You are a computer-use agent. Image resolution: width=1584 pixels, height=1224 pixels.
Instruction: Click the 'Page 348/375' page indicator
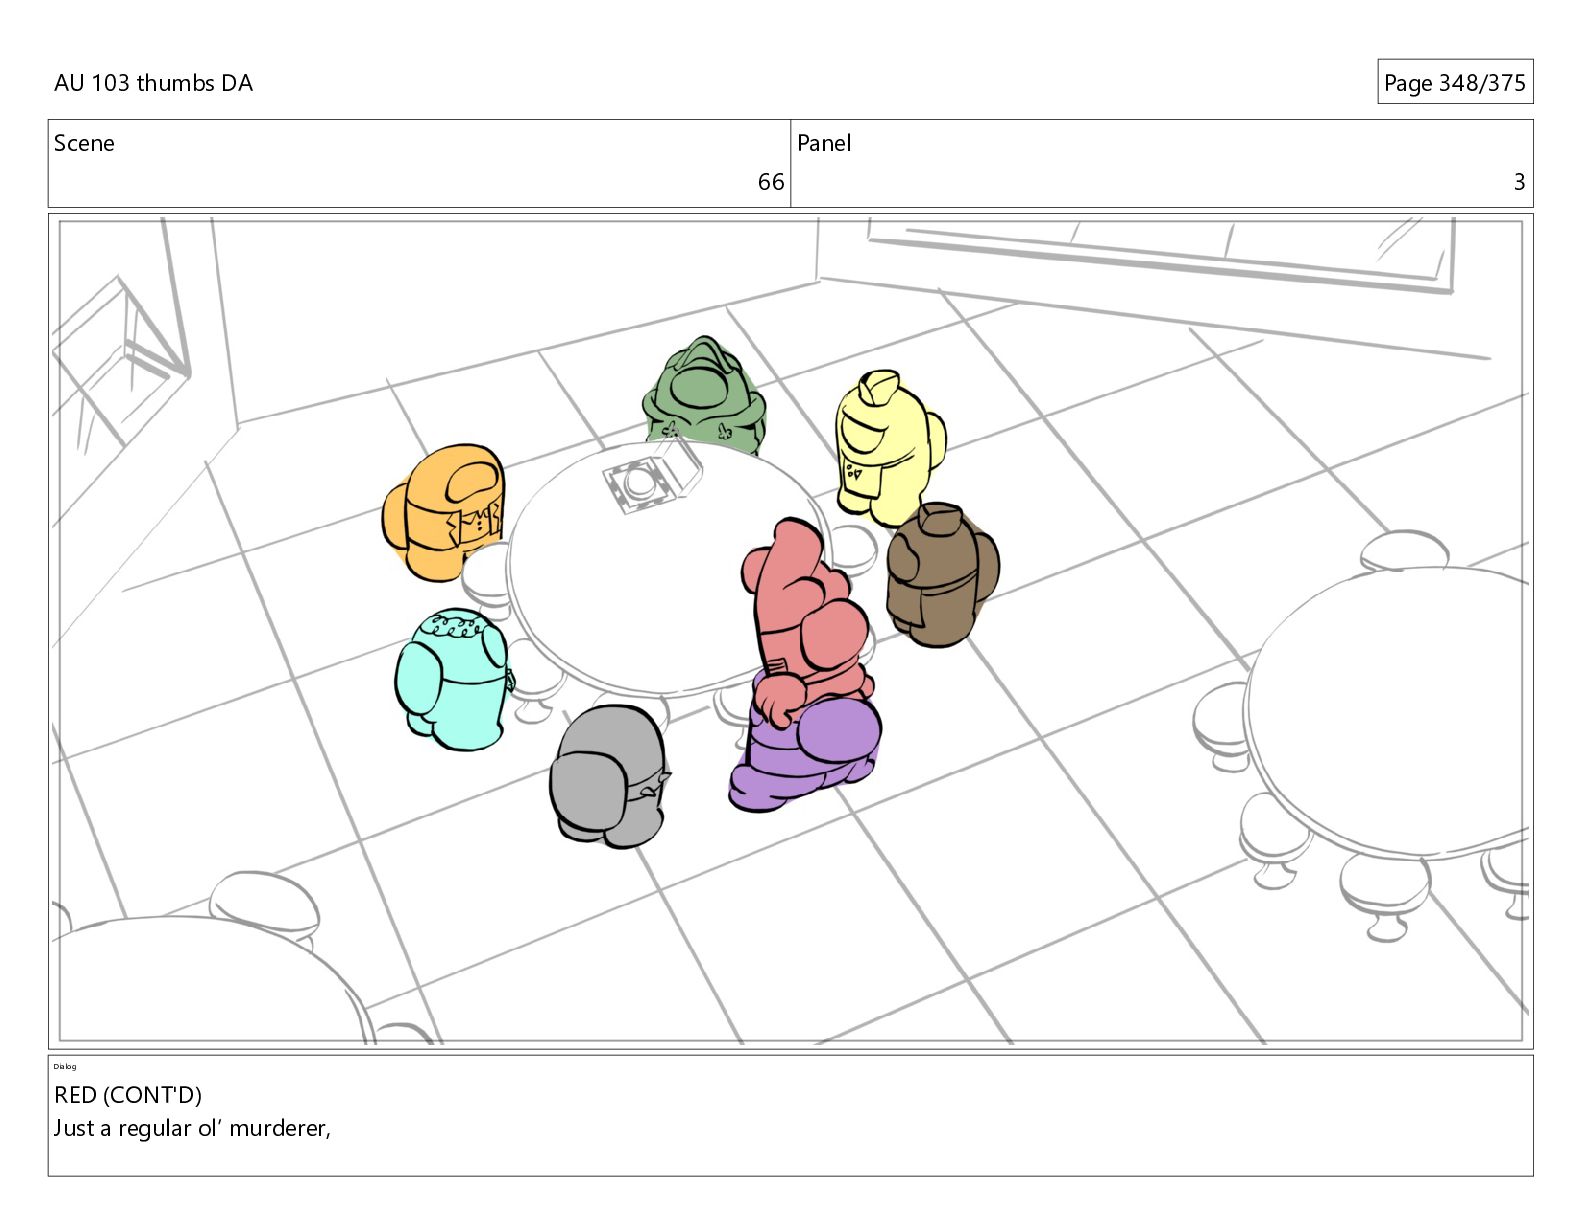(1454, 83)
